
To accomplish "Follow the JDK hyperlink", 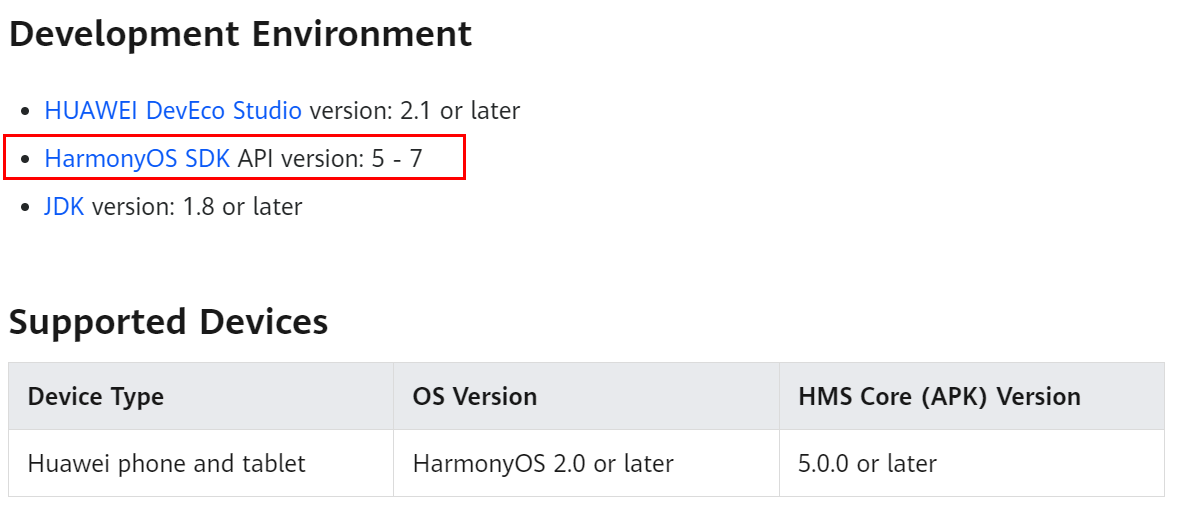I will pos(64,207).
